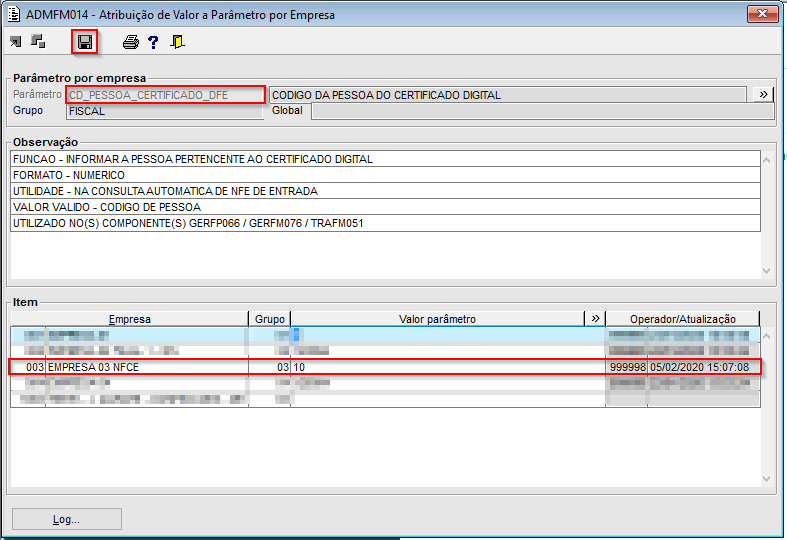
Task: Click the Grupo field showing FISCAL
Action: pos(165,111)
